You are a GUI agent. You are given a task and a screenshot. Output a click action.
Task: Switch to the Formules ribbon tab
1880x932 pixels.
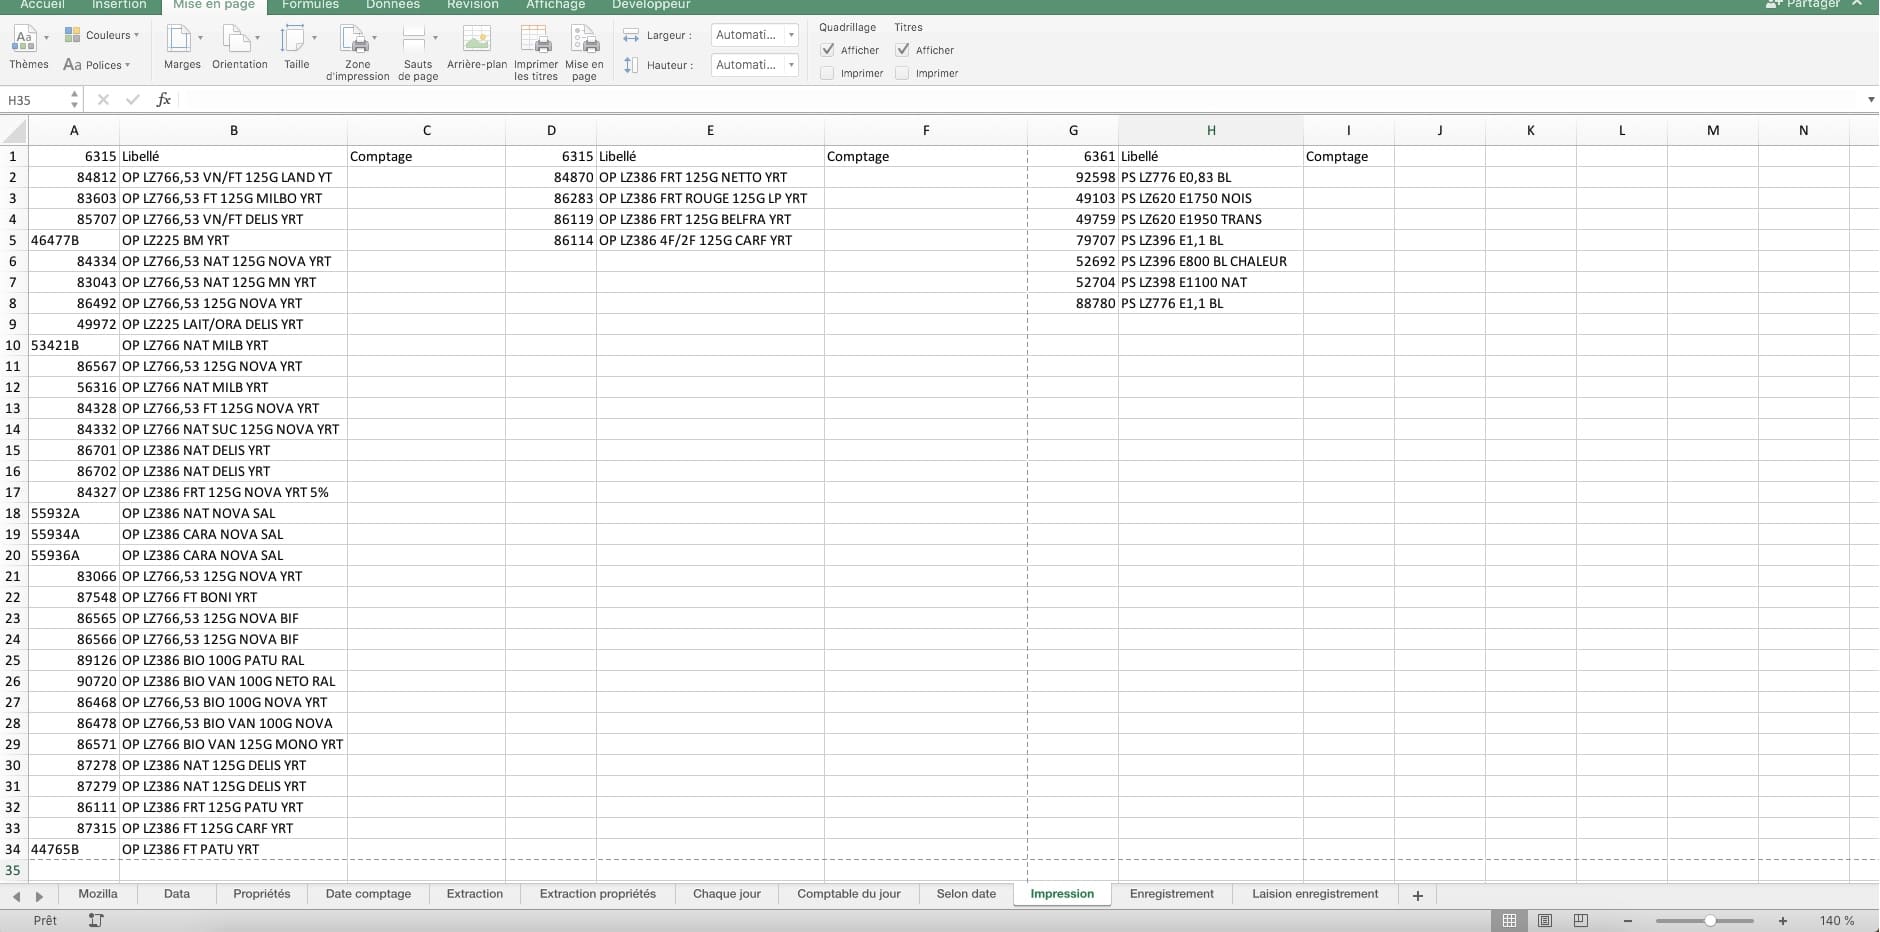pyautogui.click(x=310, y=5)
